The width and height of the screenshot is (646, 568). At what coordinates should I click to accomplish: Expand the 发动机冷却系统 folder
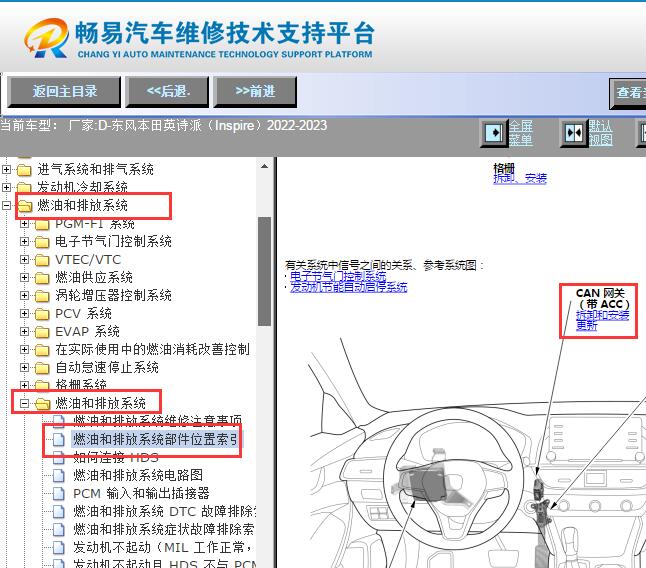[7, 187]
